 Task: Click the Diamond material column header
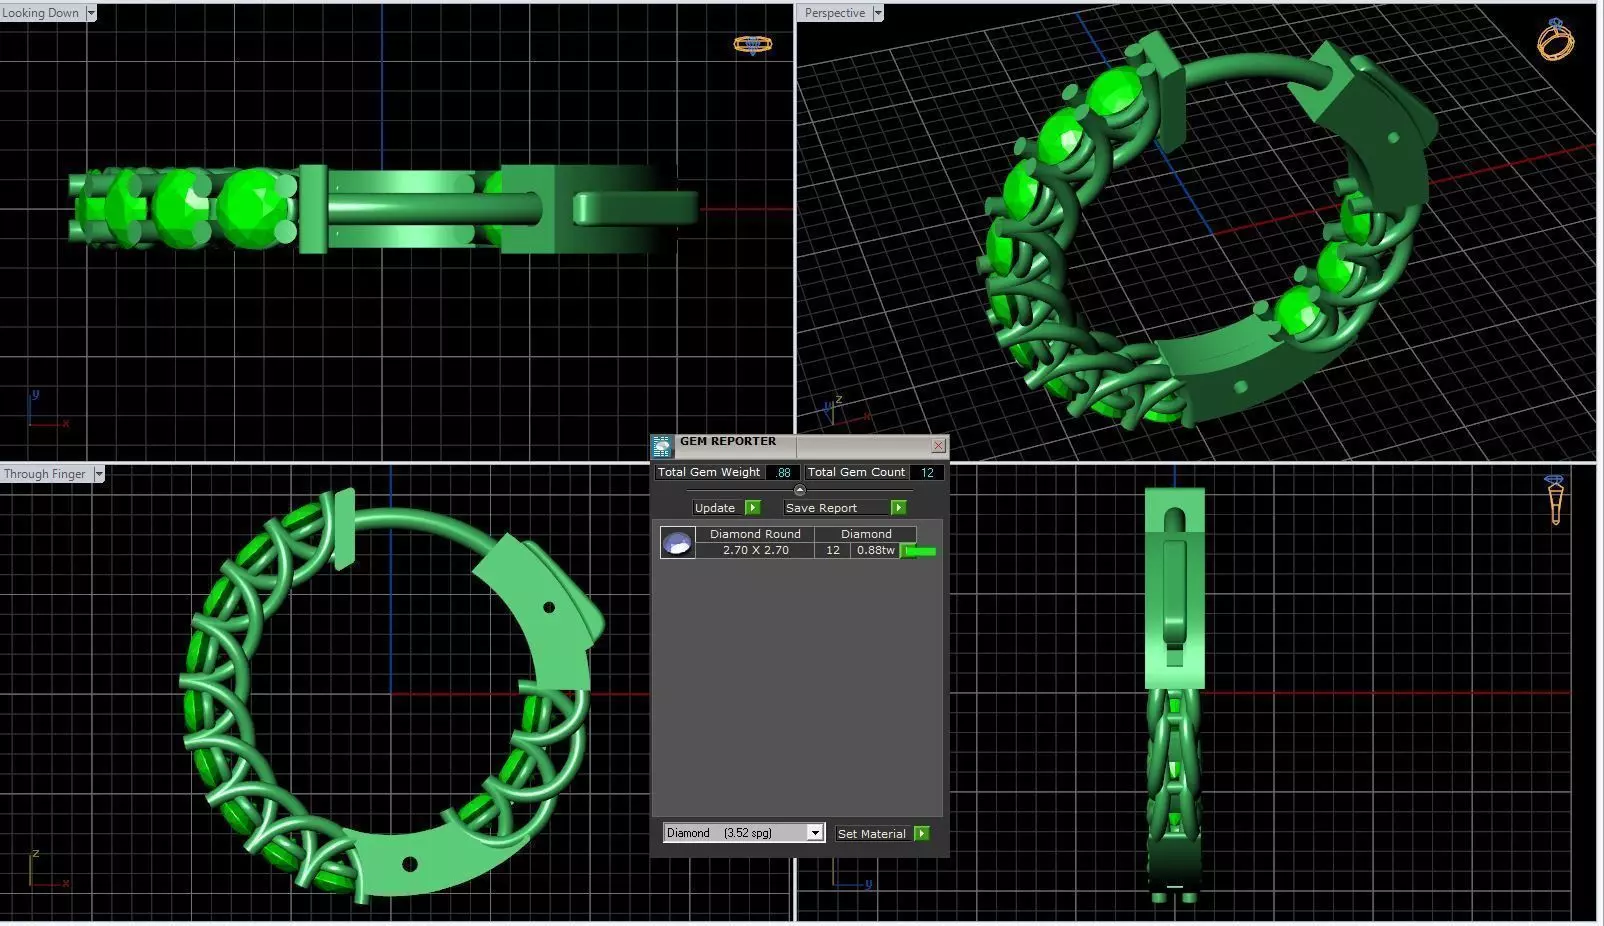pyautogui.click(x=866, y=534)
